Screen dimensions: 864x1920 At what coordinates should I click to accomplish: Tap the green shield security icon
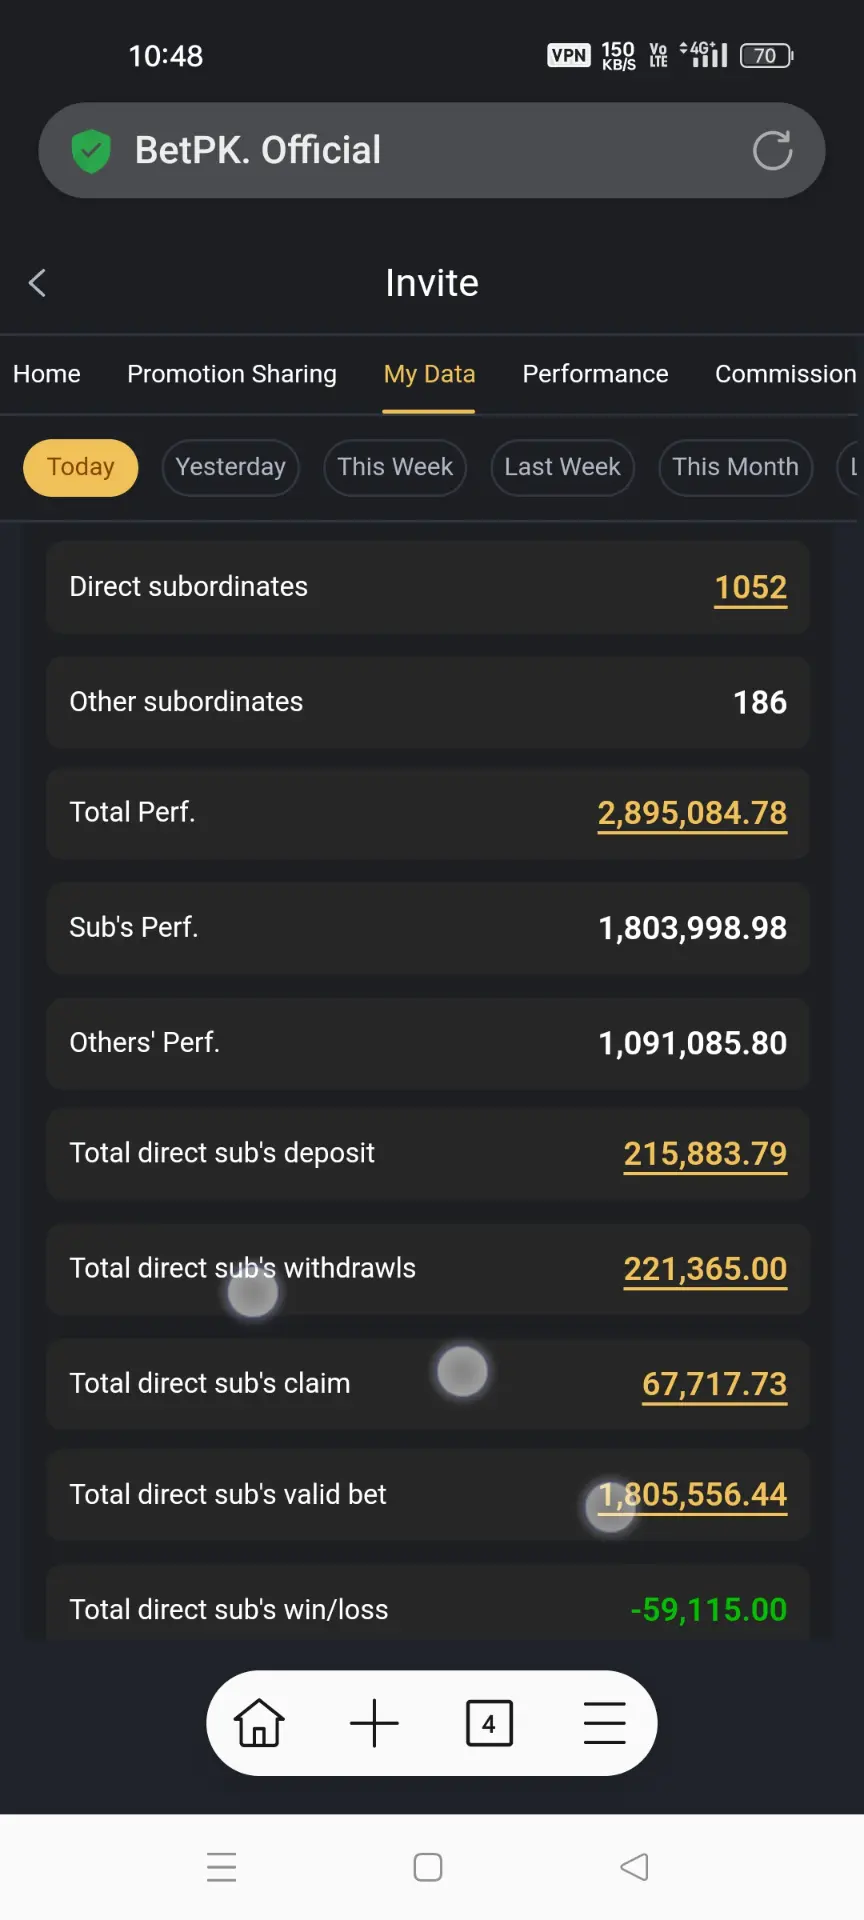tap(91, 151)
